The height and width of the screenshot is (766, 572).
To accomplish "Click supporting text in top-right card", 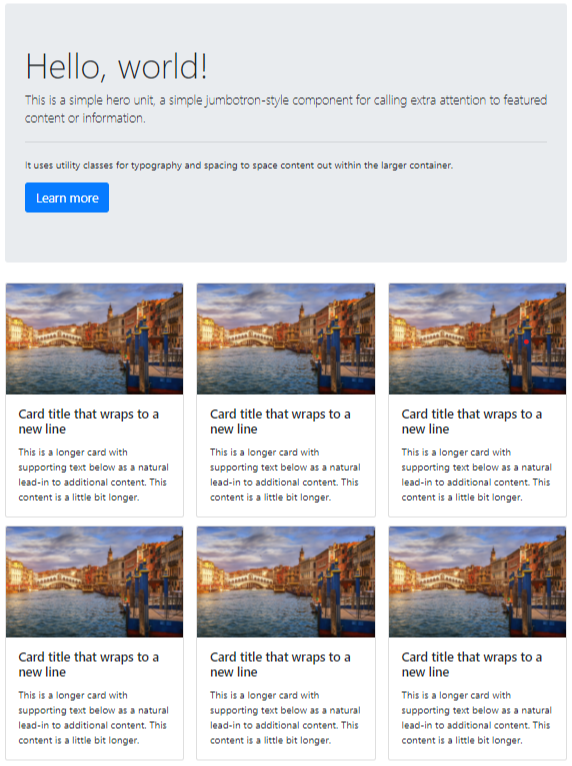I will [477, 474].
